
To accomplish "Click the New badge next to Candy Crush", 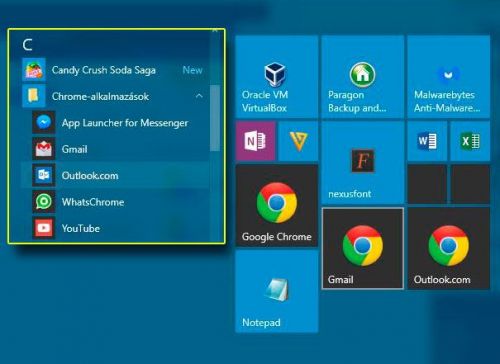I will [192, 70].
